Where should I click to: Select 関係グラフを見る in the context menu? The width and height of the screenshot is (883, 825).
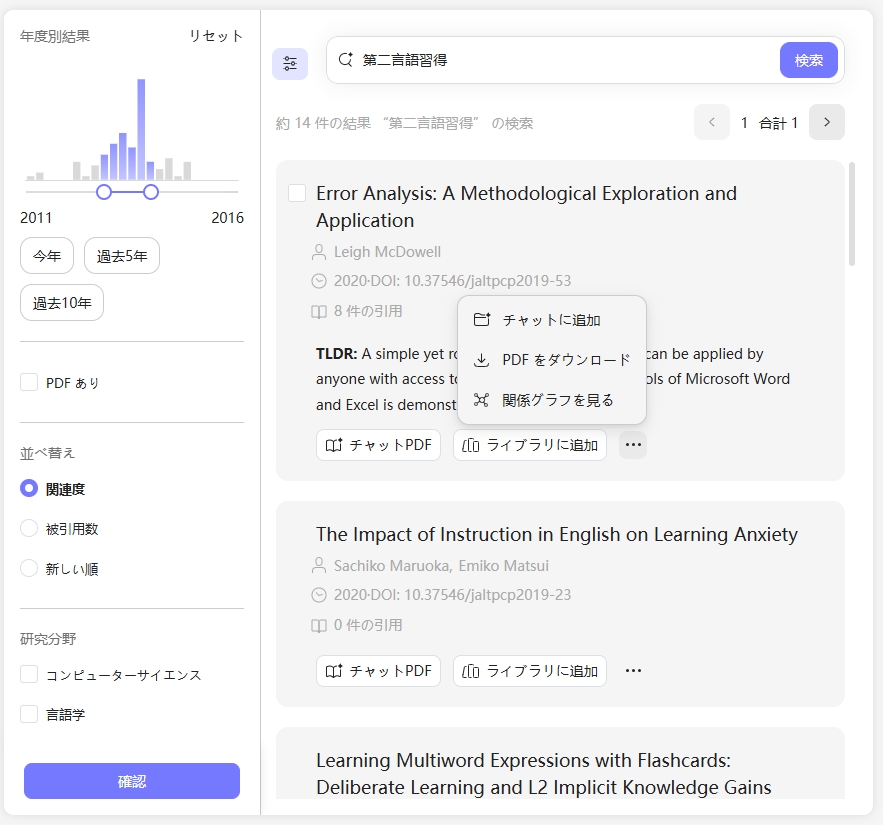pos(549,398)
